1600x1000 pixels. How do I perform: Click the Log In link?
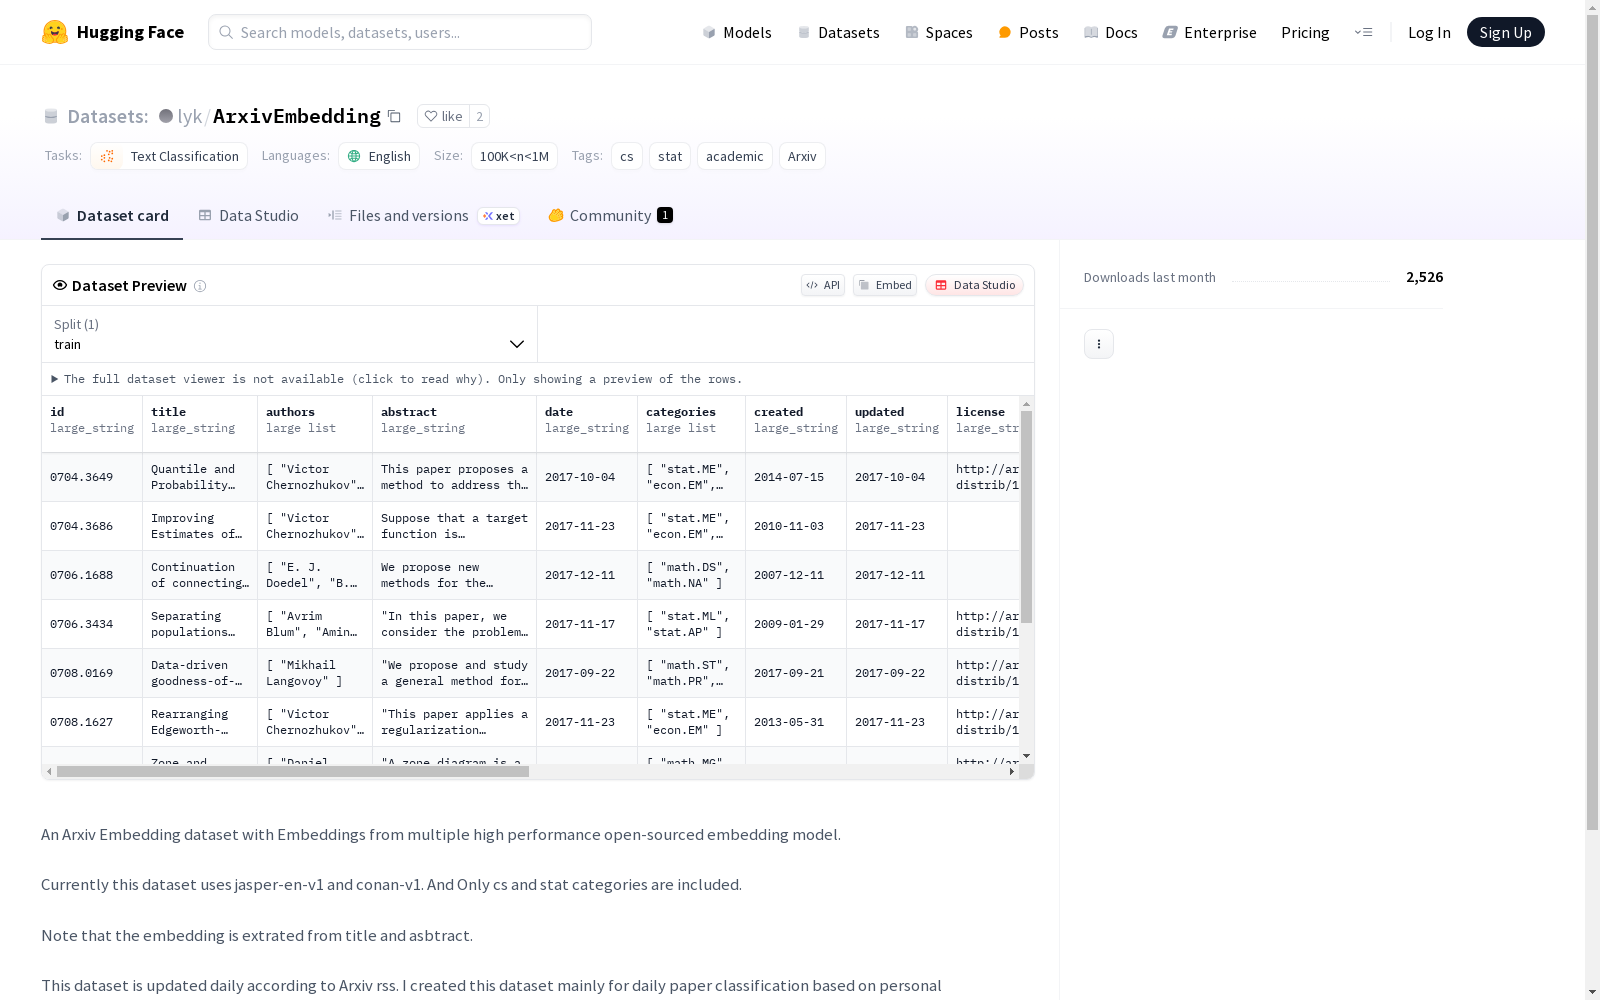[1429, 32]
